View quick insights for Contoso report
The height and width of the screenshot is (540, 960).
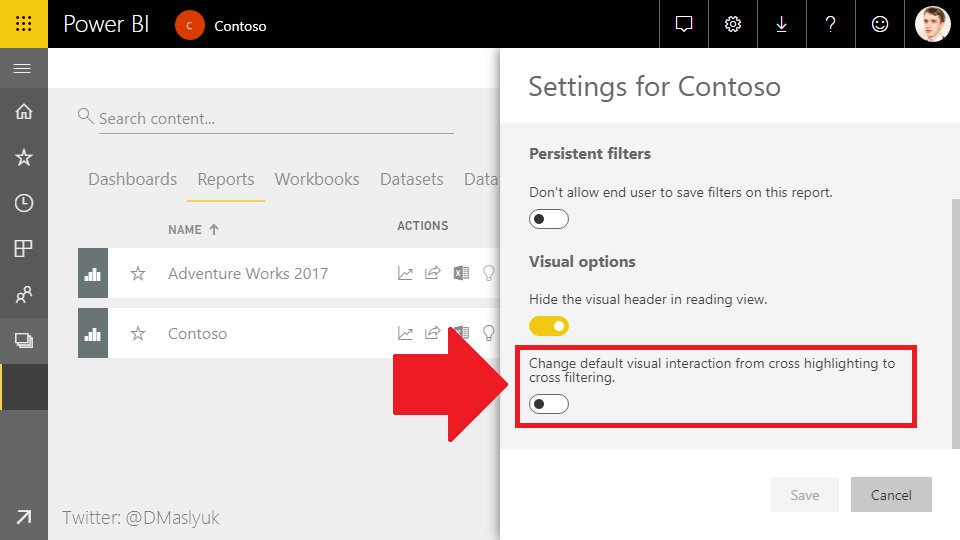(x=488, y=333)
